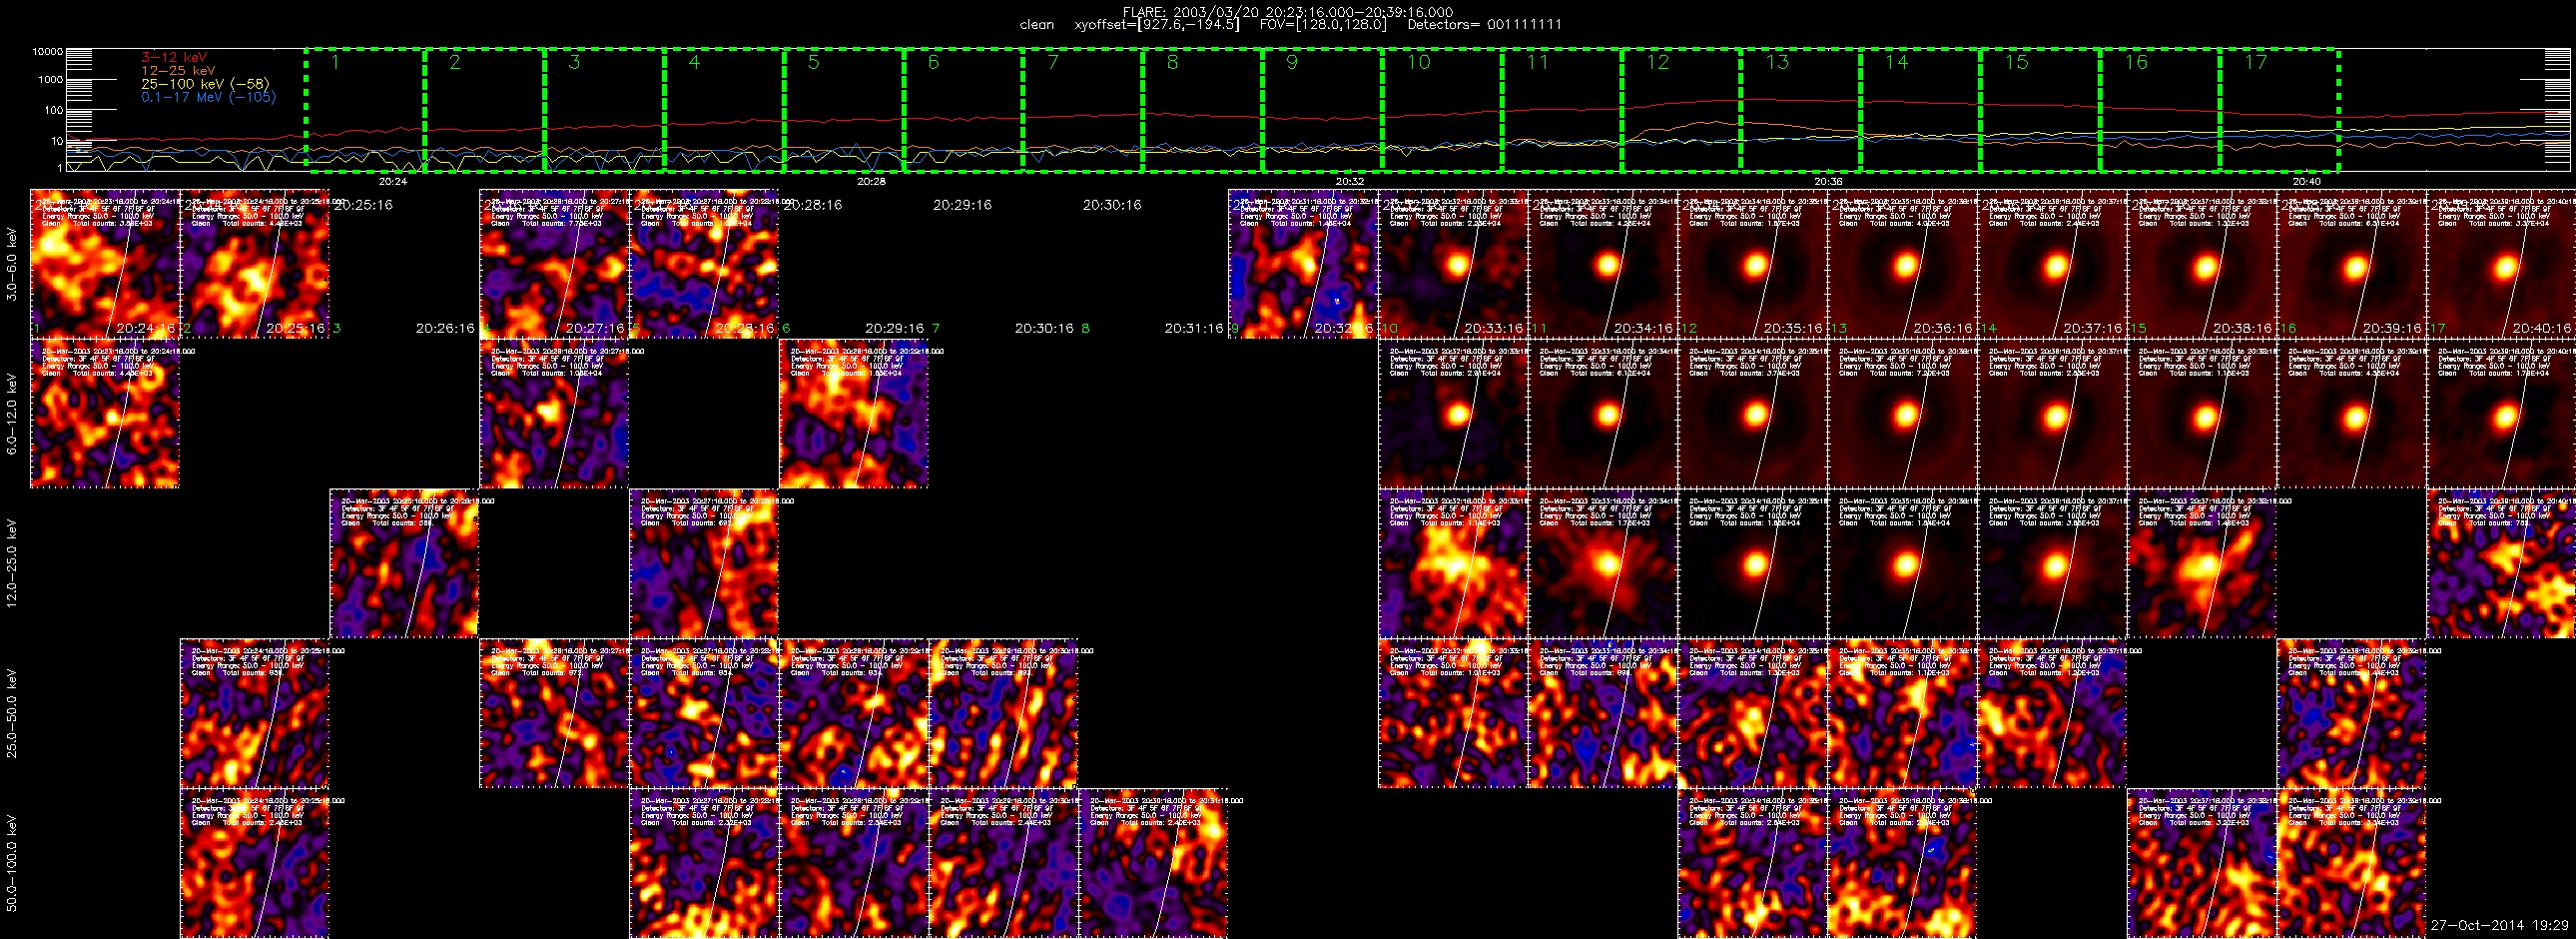Choose interval box 7 on the timeline

point(1082,110)
